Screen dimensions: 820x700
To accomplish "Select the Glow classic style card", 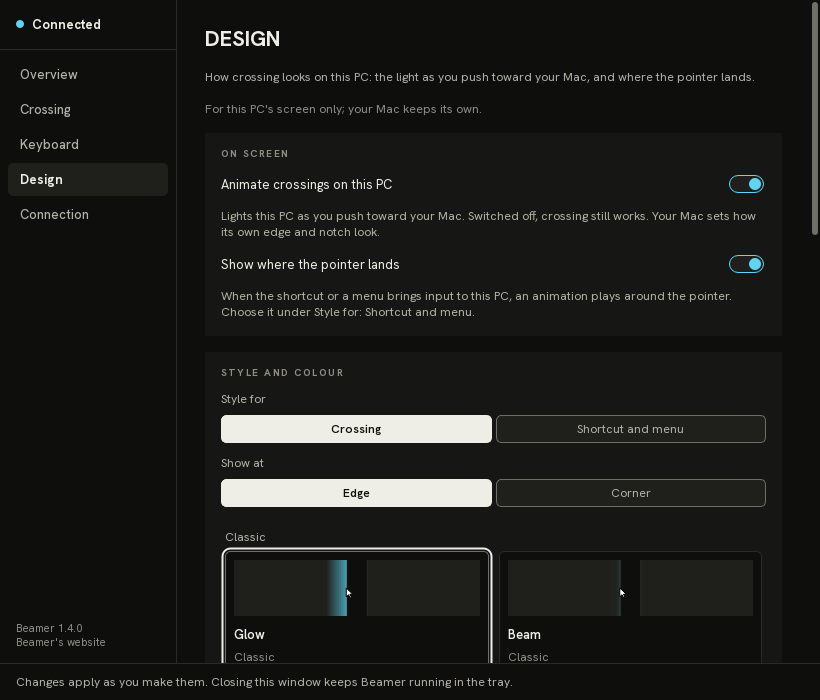I will (357, 606).
